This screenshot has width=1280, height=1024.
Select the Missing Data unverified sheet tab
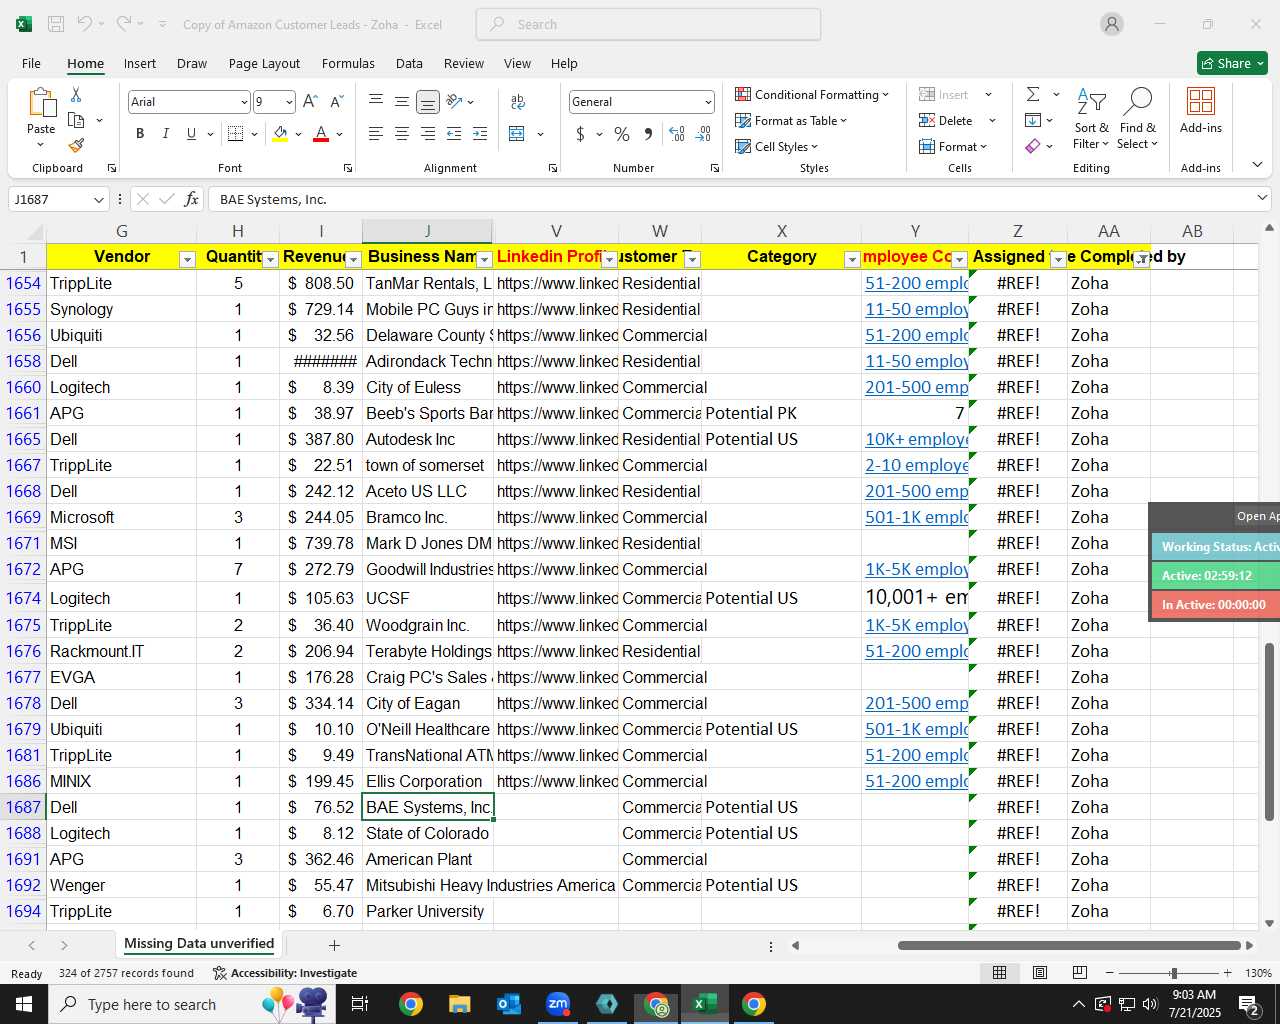point(199,944)
